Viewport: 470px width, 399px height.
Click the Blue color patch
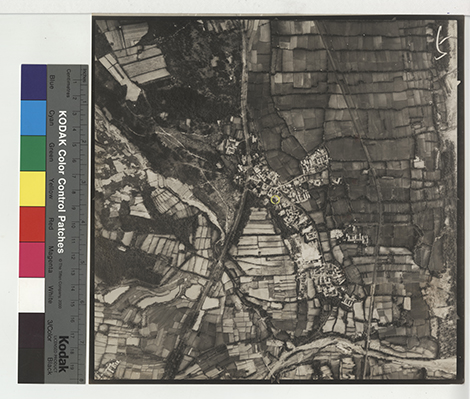[x=34, y=82]
